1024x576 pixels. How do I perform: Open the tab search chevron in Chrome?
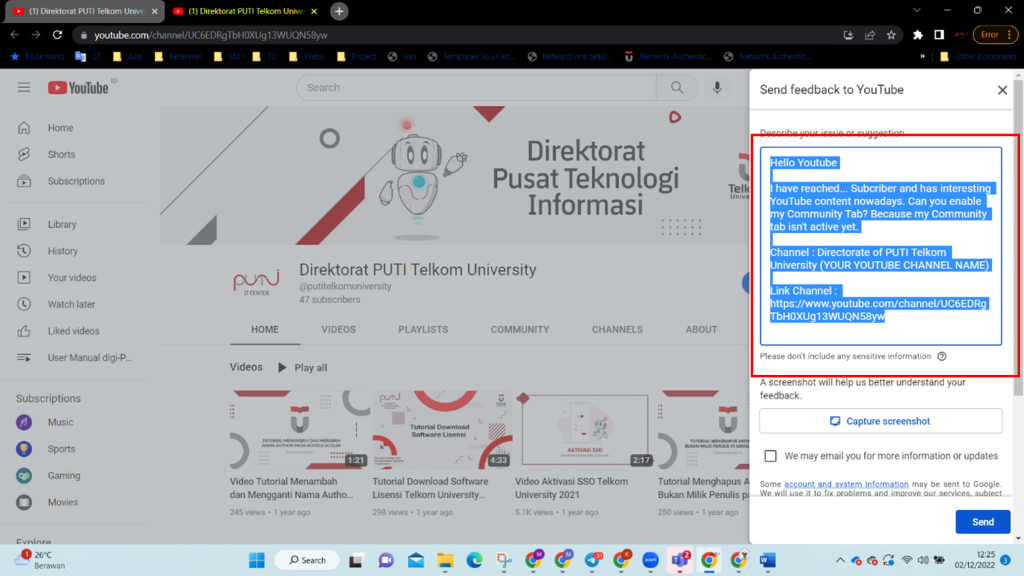tap(917, 10)
